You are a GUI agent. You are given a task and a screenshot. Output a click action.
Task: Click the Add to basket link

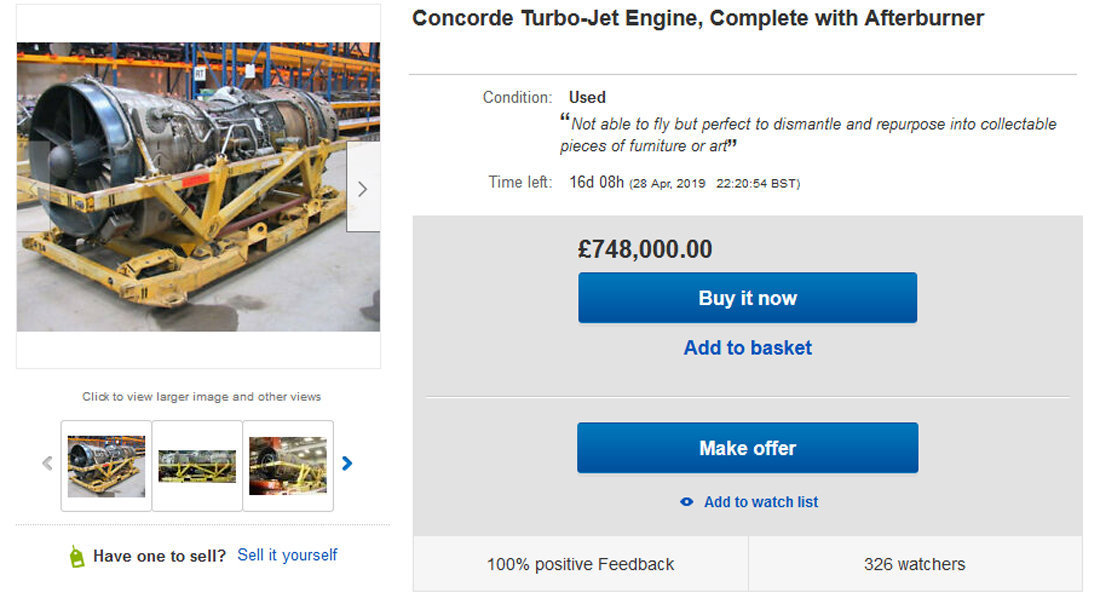(747, 348)
